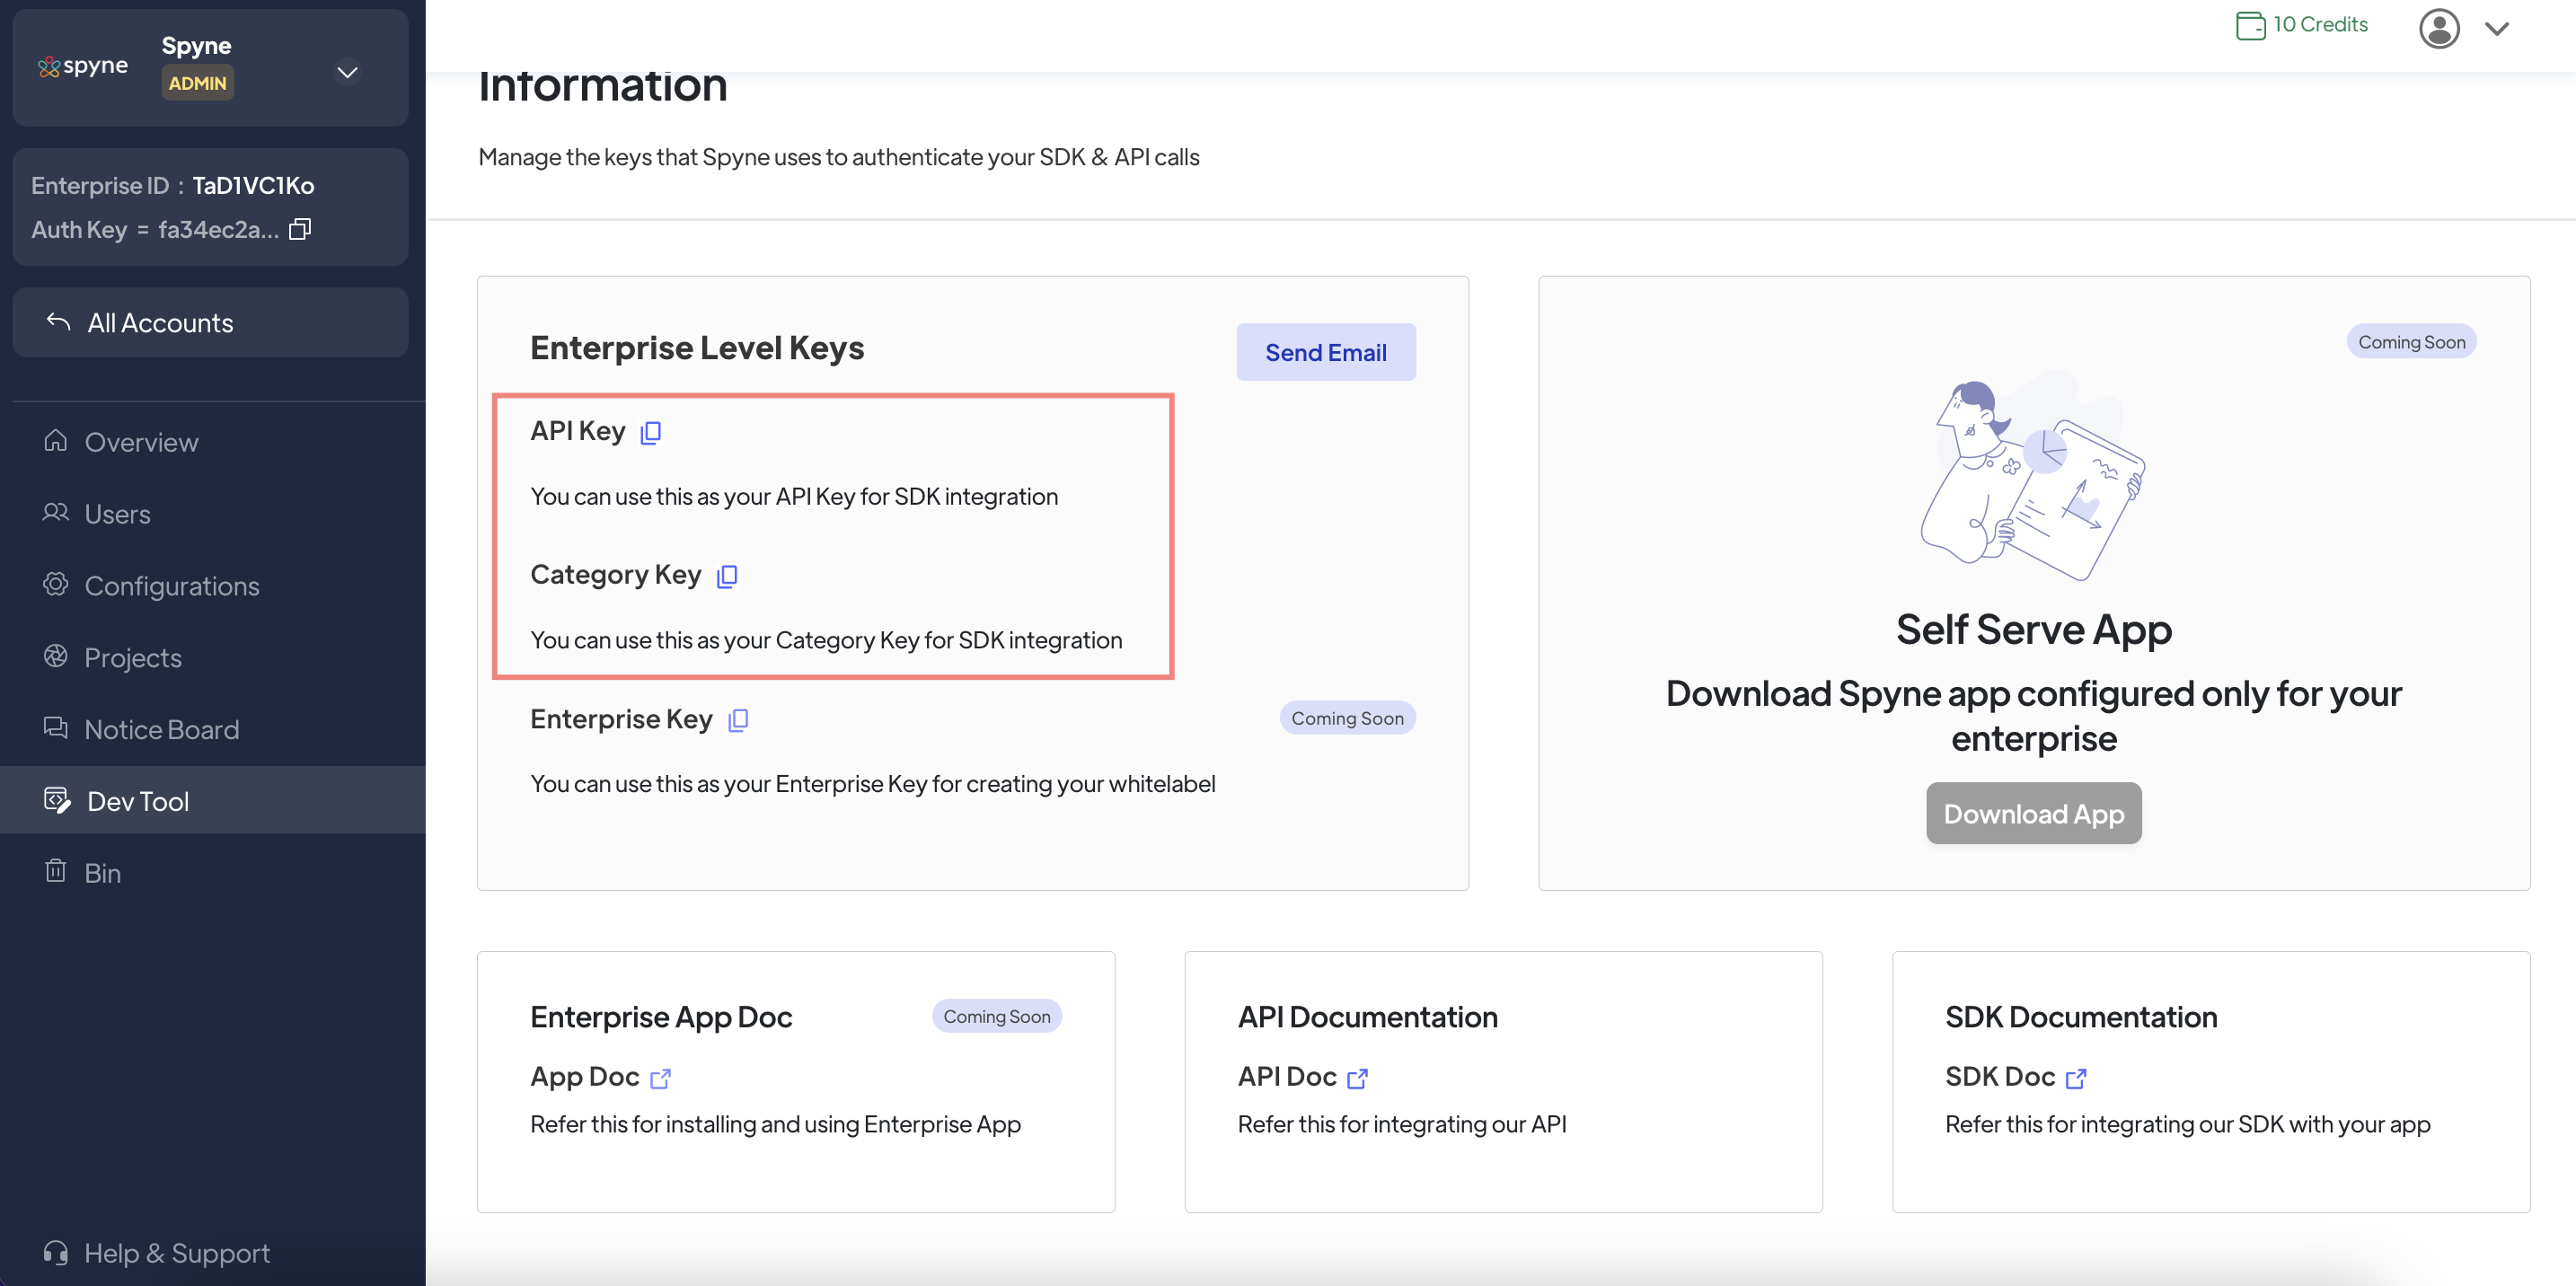Open Help & Support
The image size is (2576, 1286).
(x=176, y=1253)
